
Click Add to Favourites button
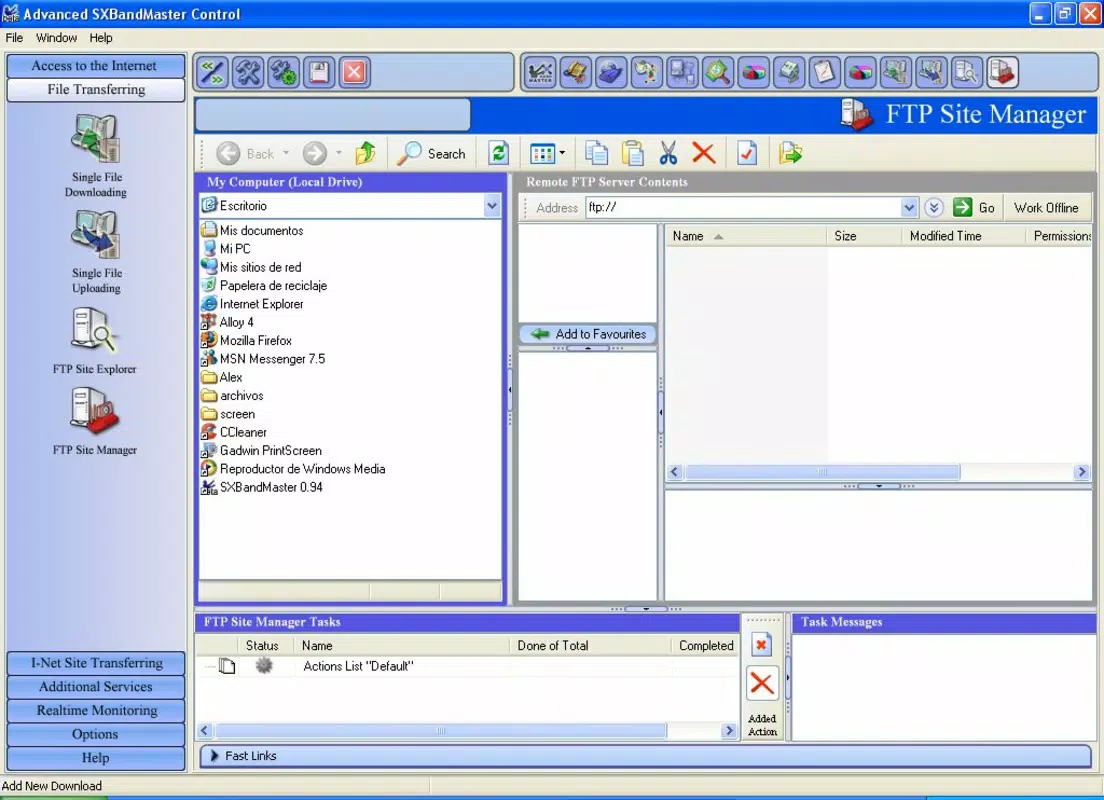point(588,334)
